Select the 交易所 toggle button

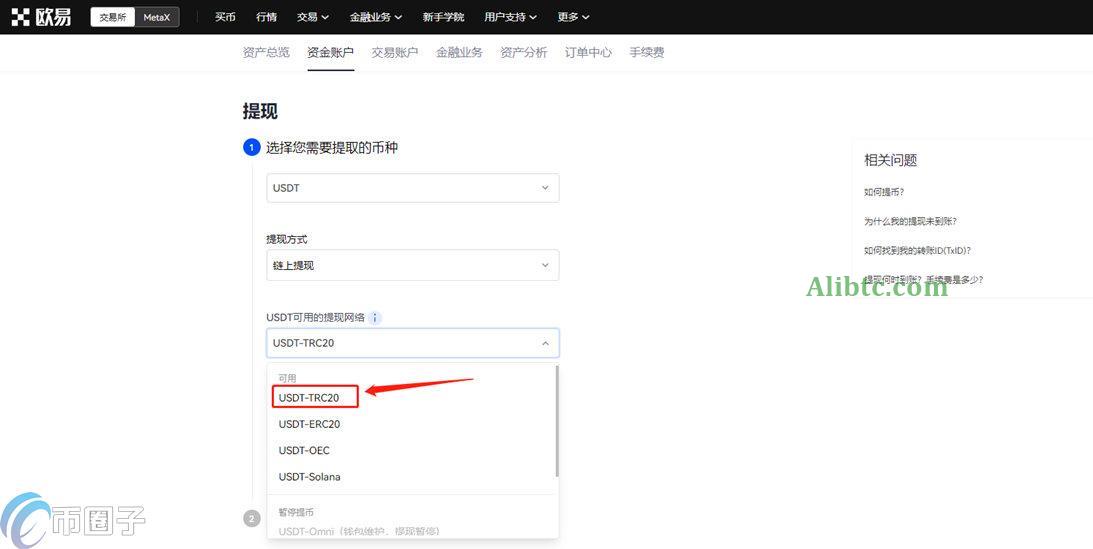click(112, 17)
